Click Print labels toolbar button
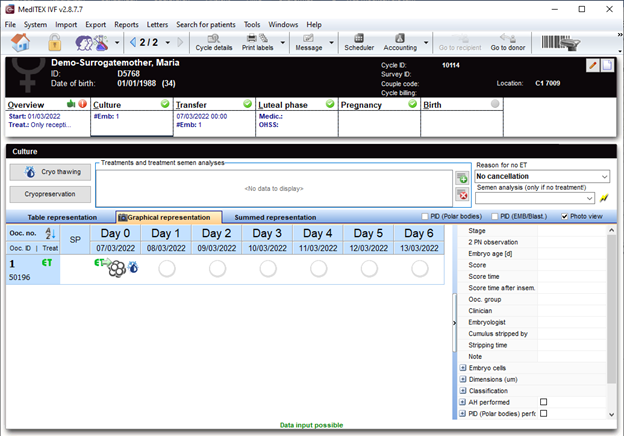This screenshot has height=436, width=624. click(257, 43)
